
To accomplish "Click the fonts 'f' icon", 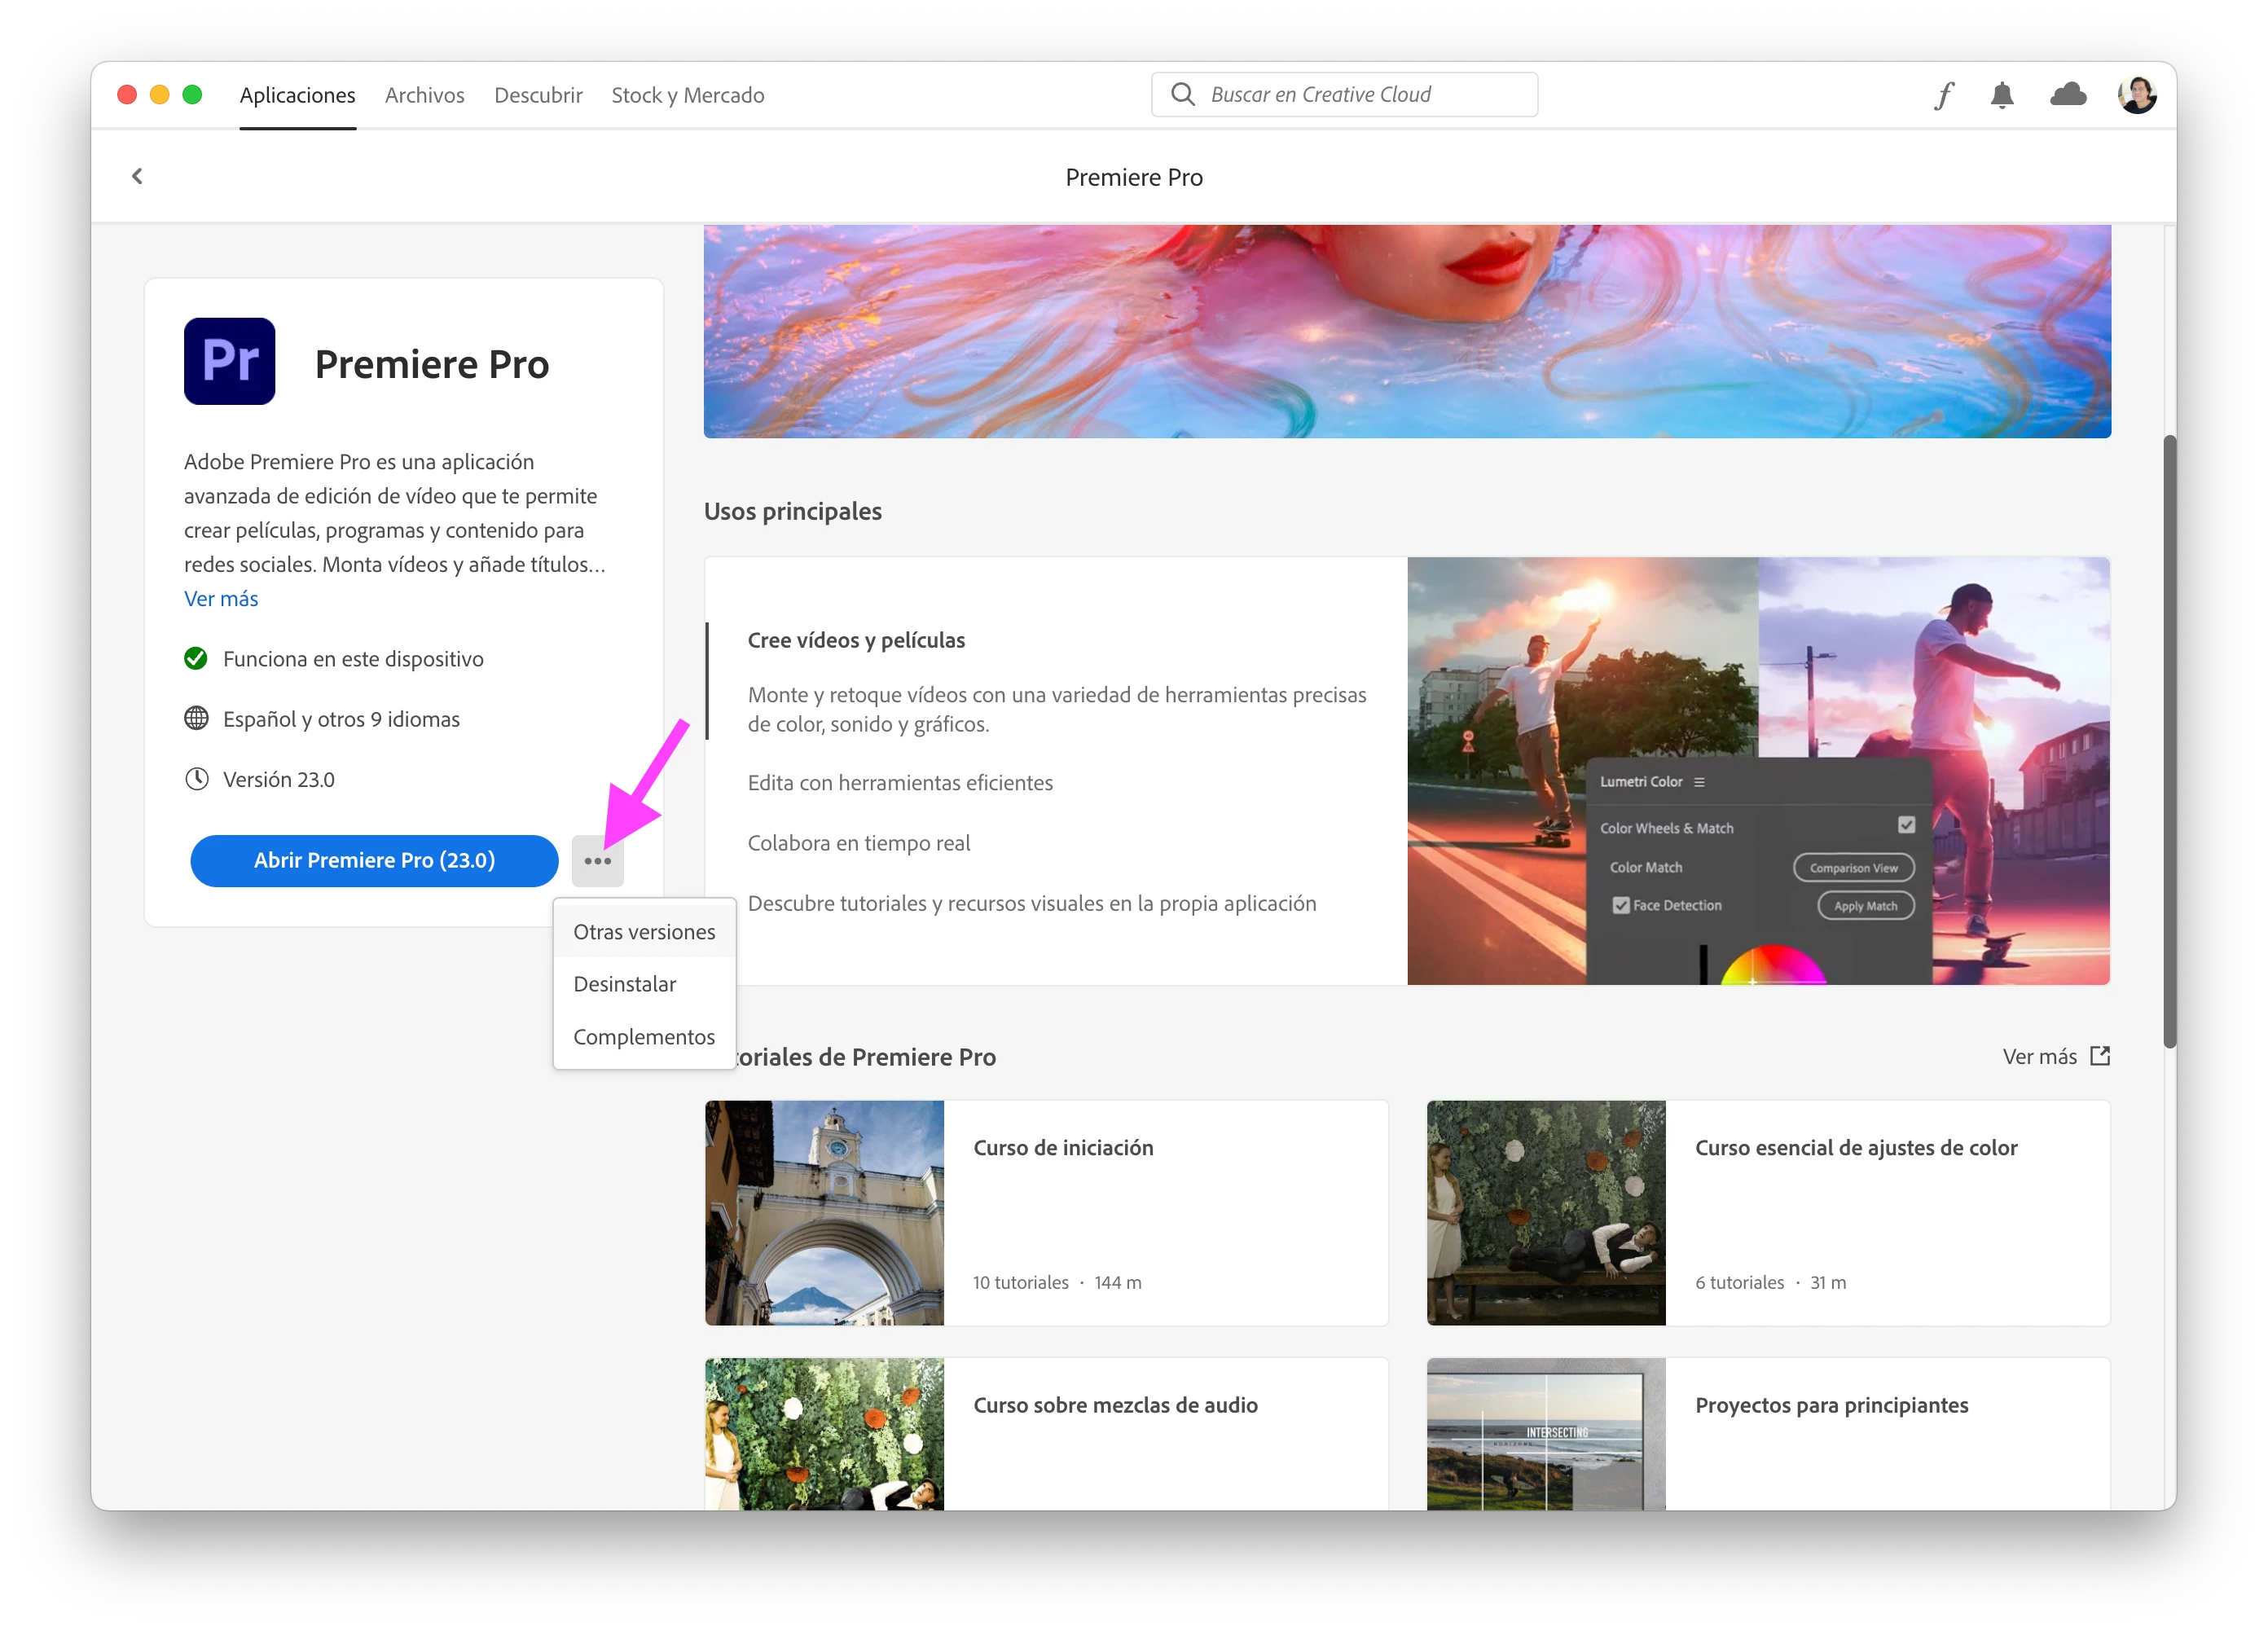I will (x=1943, y=95).
